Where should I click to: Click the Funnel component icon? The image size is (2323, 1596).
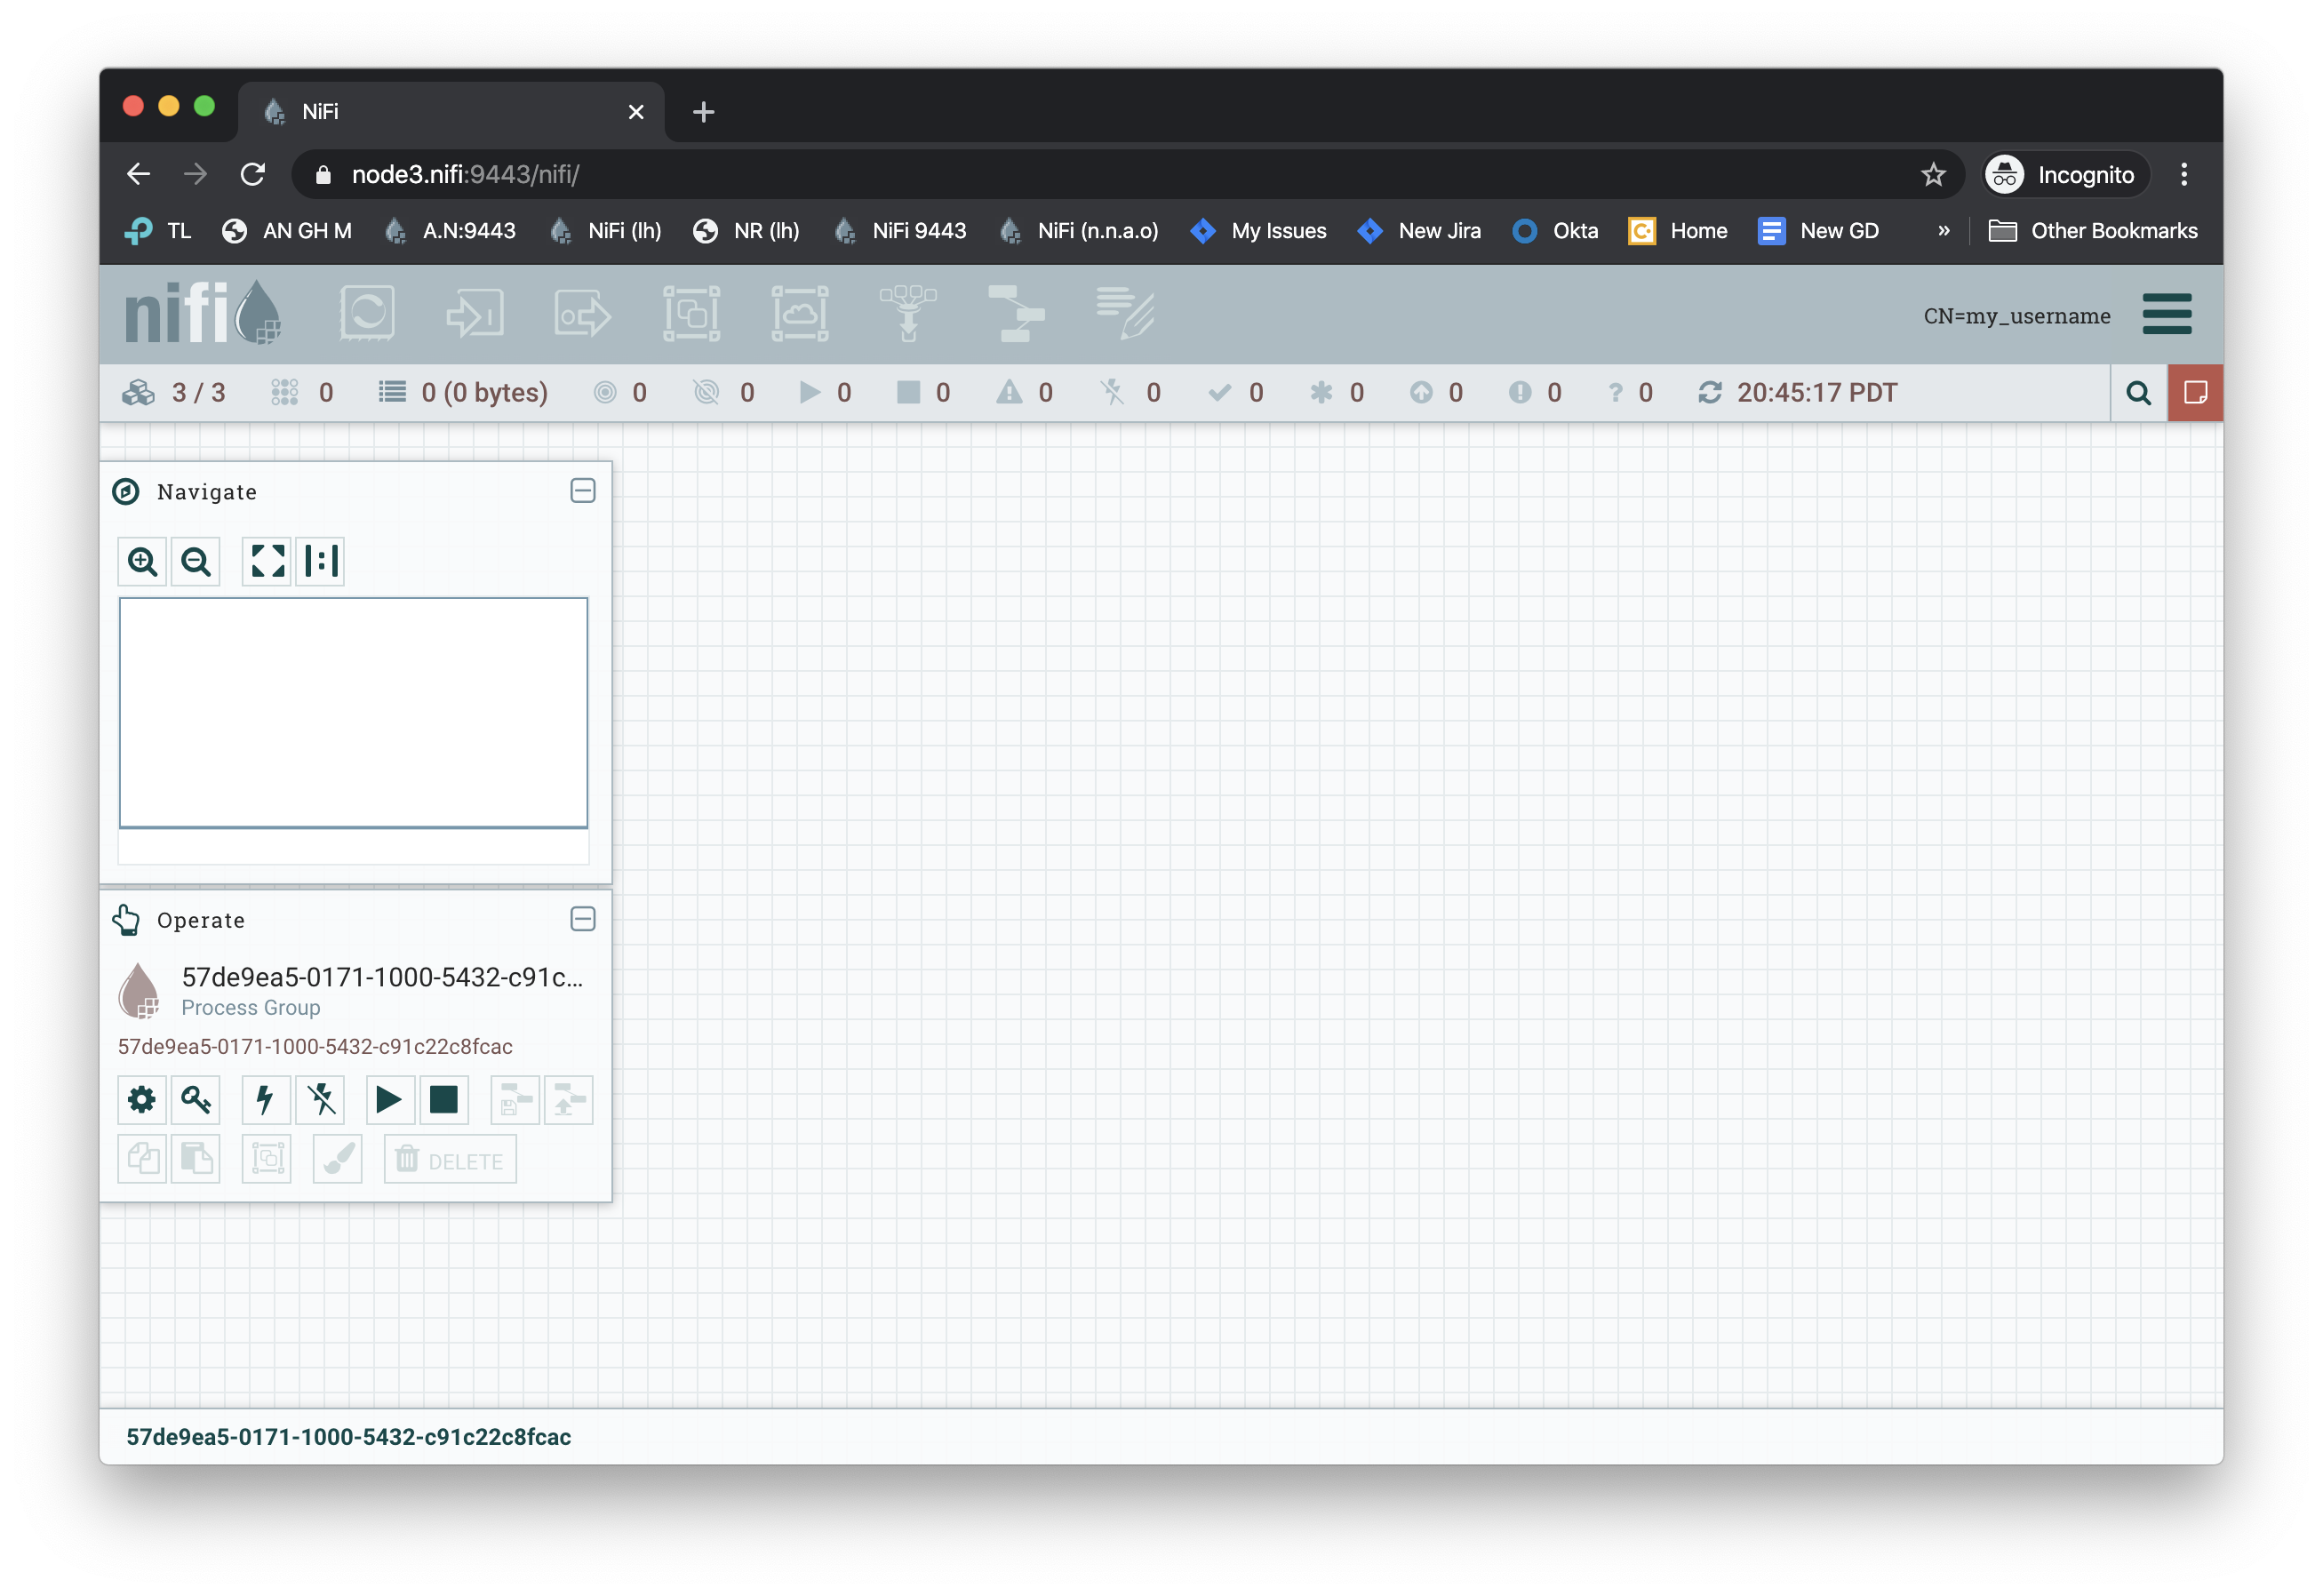907,314
